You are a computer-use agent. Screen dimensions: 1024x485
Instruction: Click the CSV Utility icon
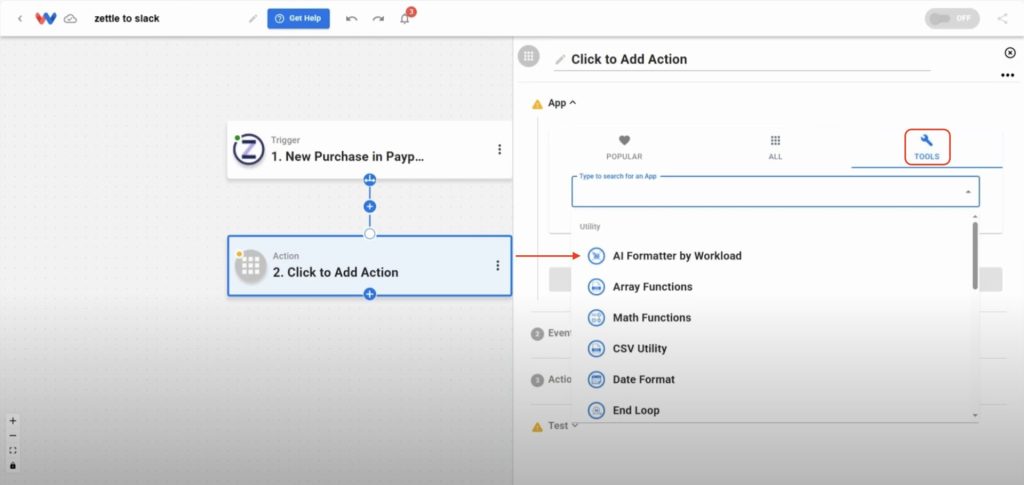(596, 349)
